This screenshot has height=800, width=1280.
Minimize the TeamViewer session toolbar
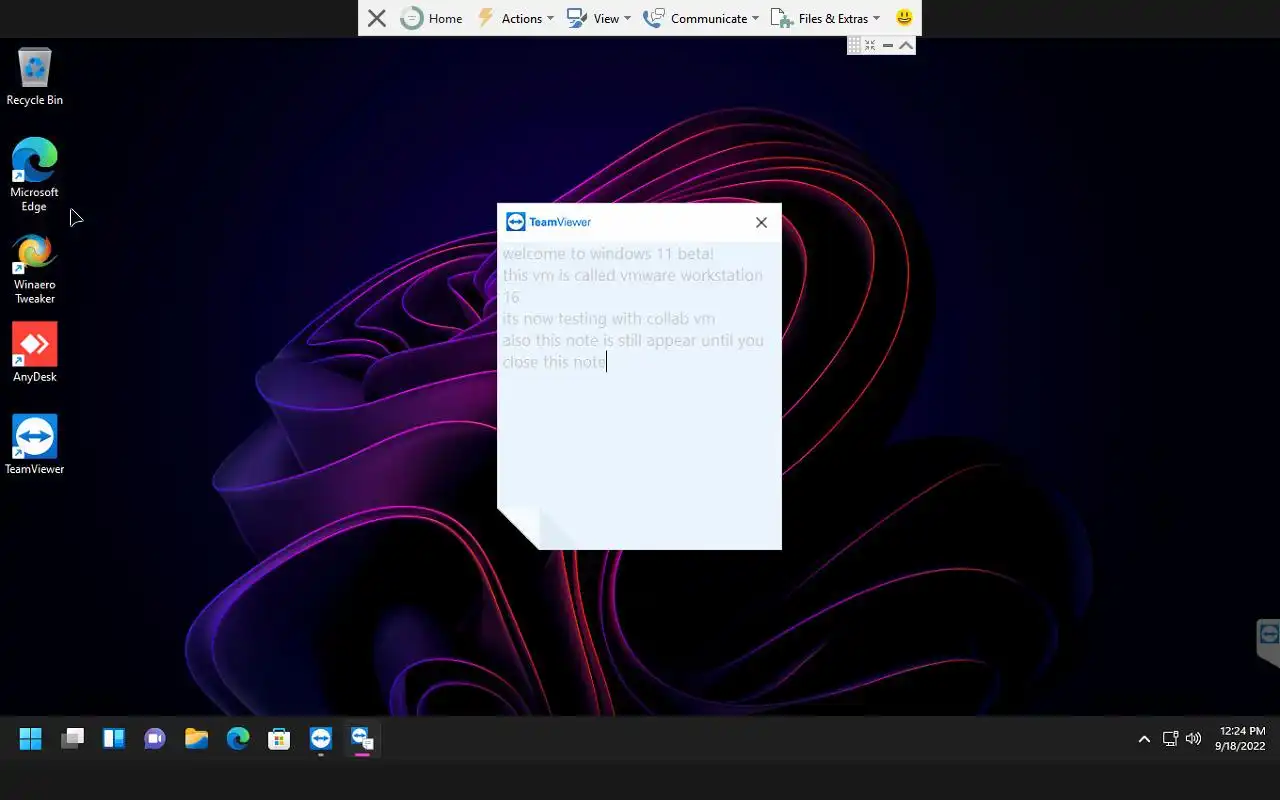tap(887, 45)
